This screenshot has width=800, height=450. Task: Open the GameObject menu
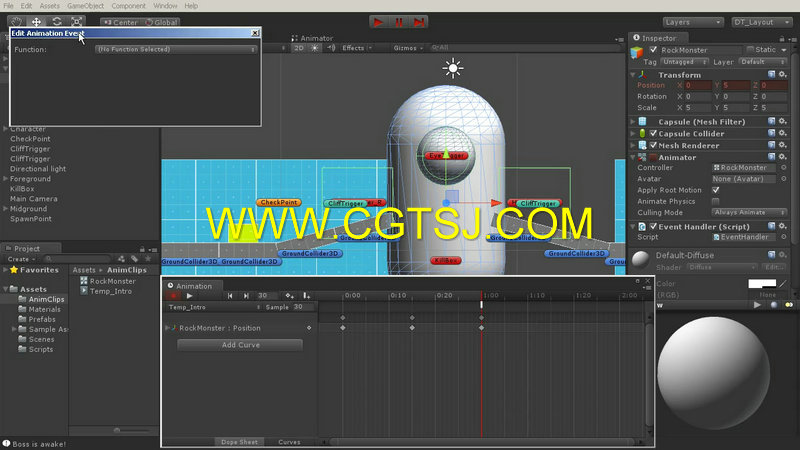(86, 6)
